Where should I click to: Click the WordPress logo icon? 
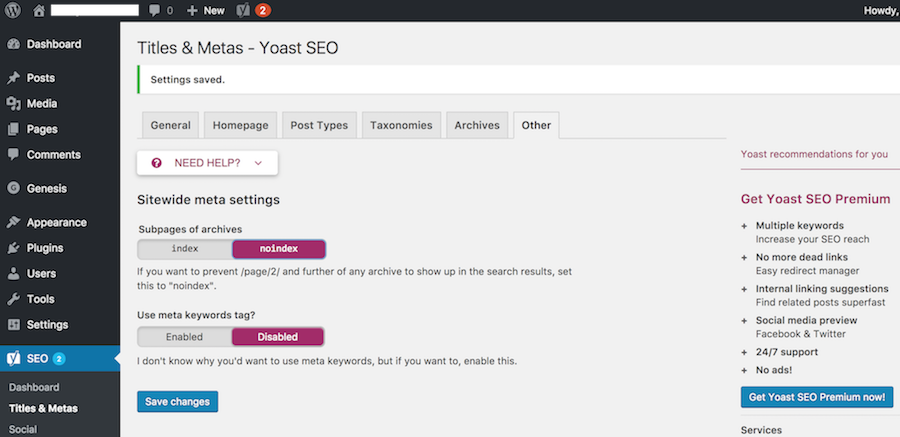click(13, 10)
